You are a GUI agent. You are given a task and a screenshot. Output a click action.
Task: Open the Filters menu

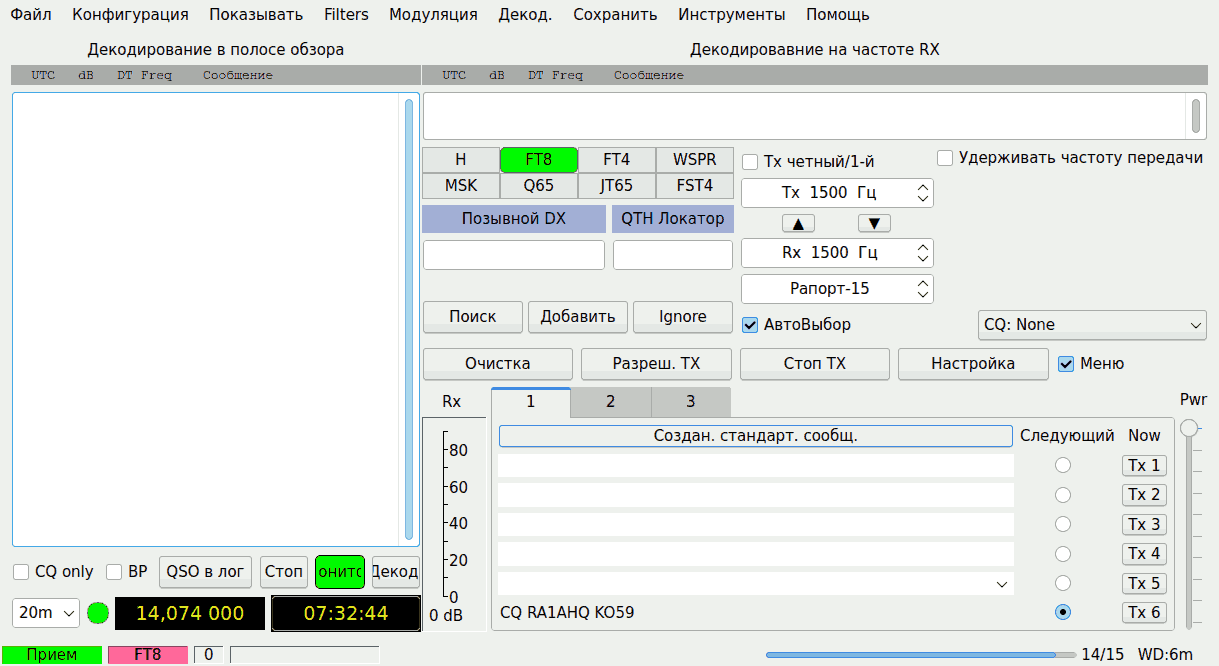pos(346,15)
